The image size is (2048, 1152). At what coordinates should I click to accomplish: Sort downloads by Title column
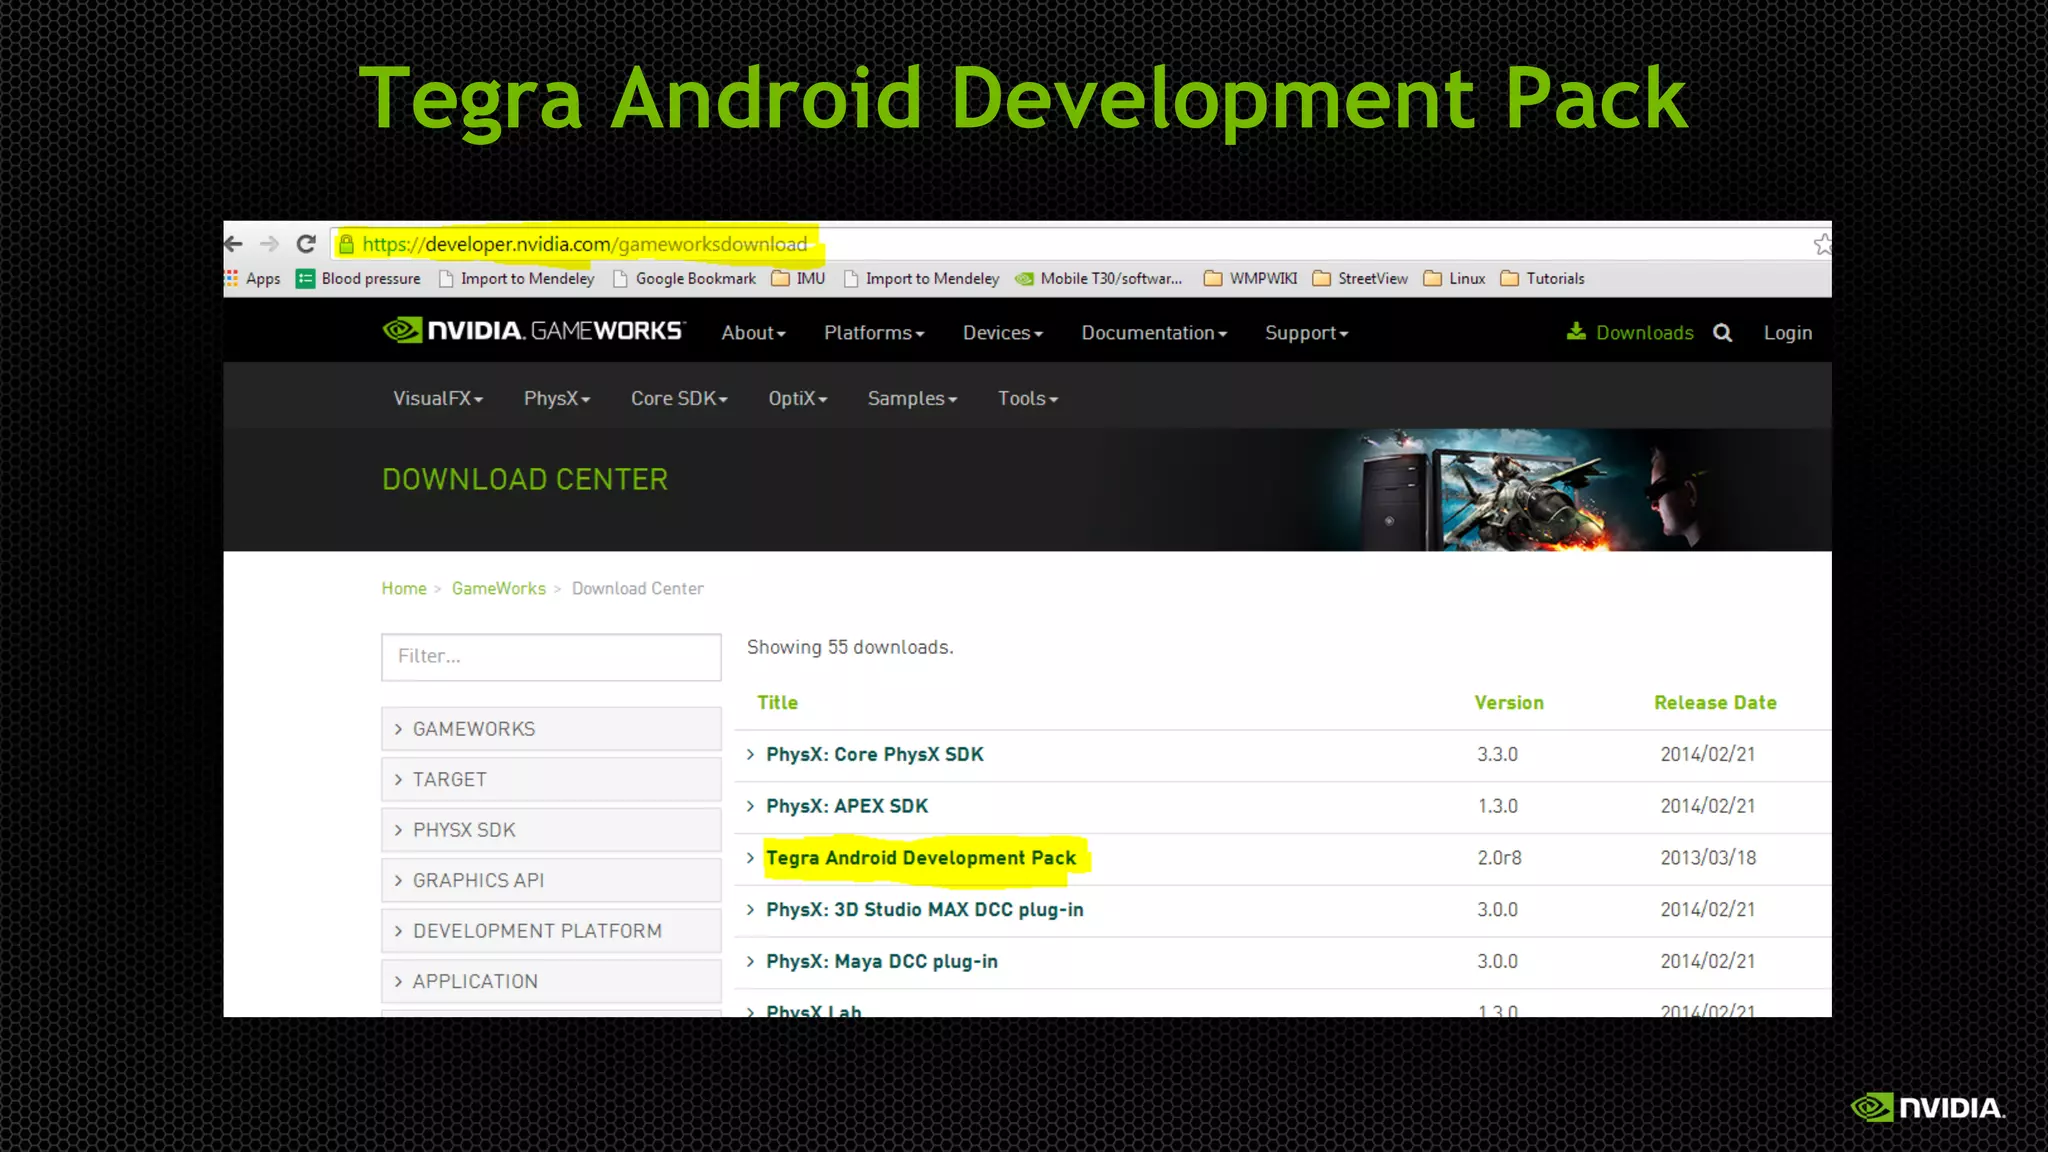777,703
